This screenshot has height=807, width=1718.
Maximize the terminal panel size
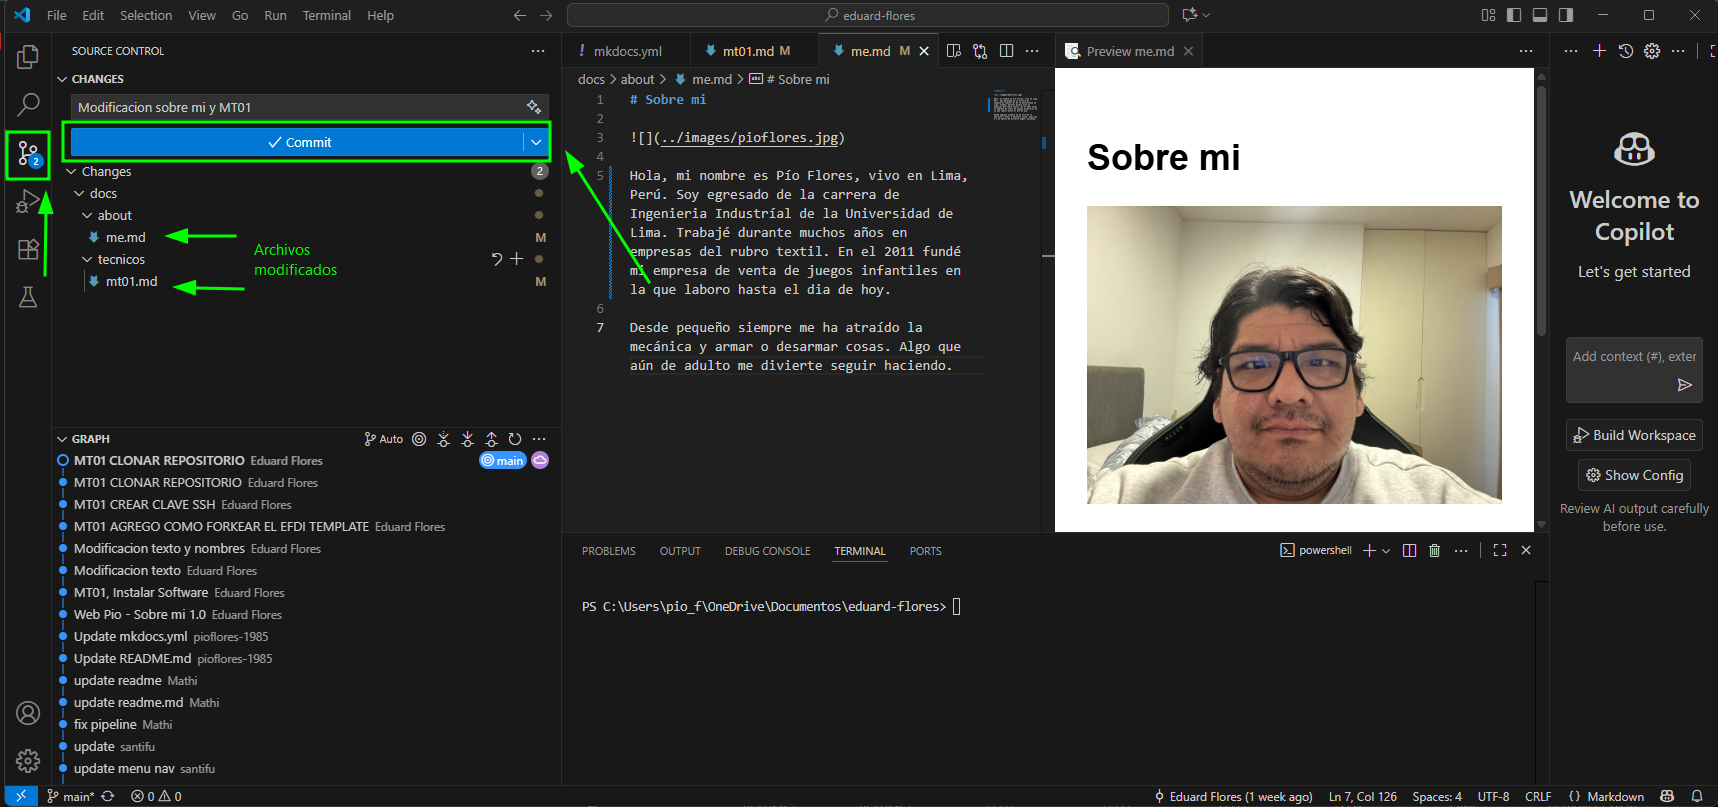coord(1499,551)
